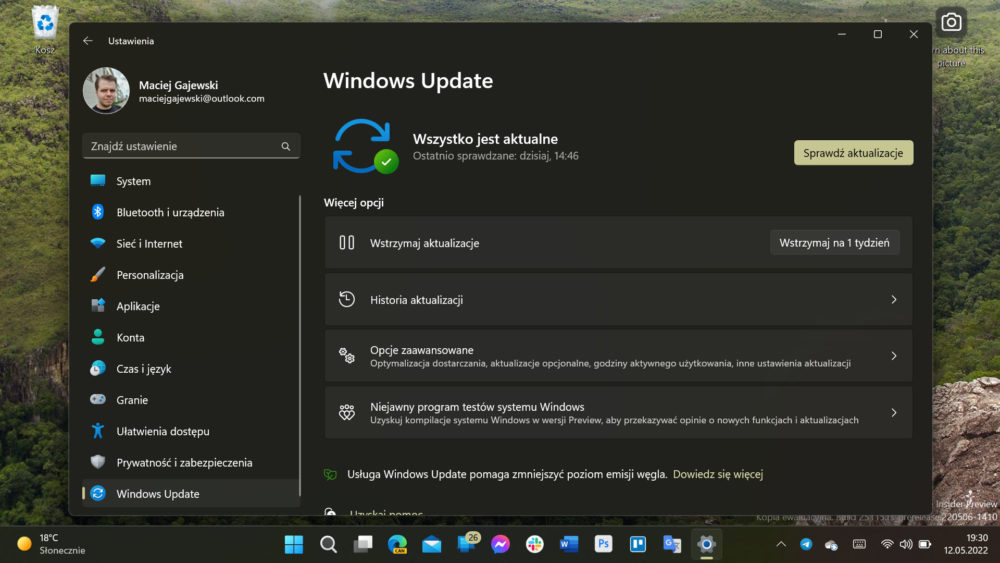Focus the 'Znajdź ustawienie' search box
This screenshot has width=1000, height=563.
coord(191,146)
